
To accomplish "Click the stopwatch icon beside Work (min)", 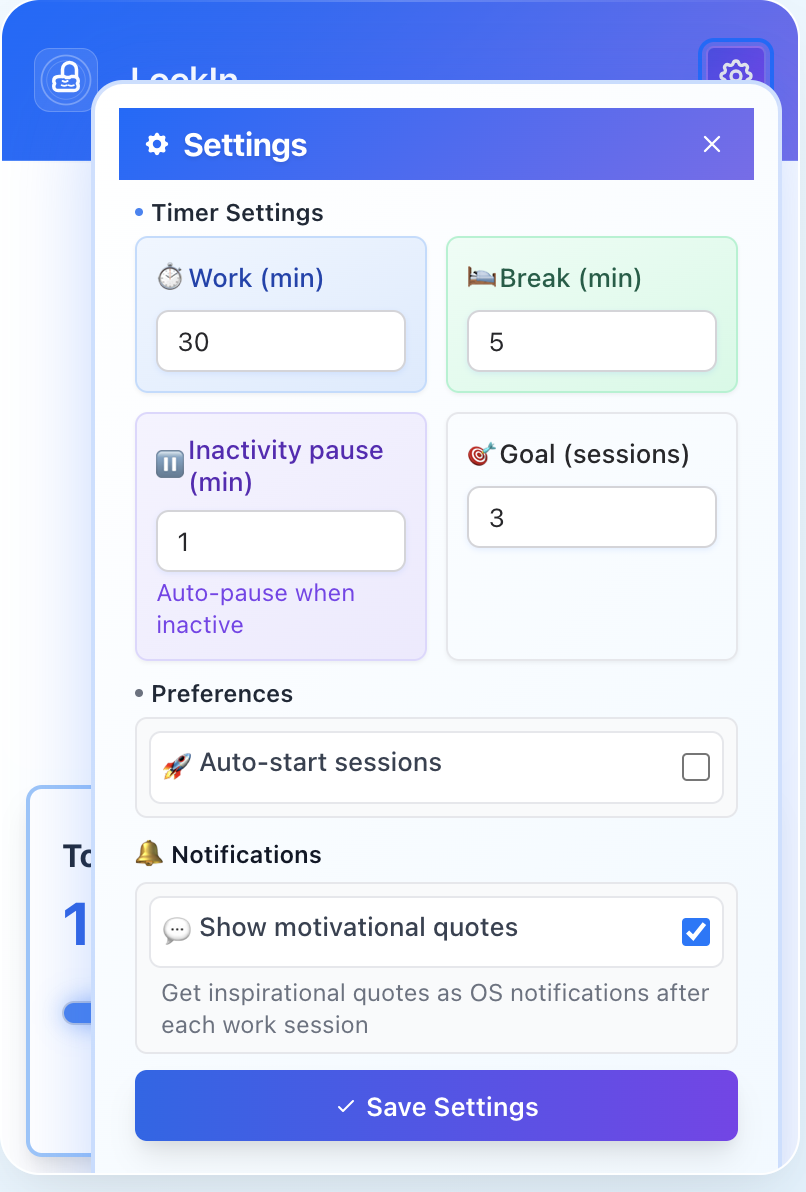I will click(170, 278).
